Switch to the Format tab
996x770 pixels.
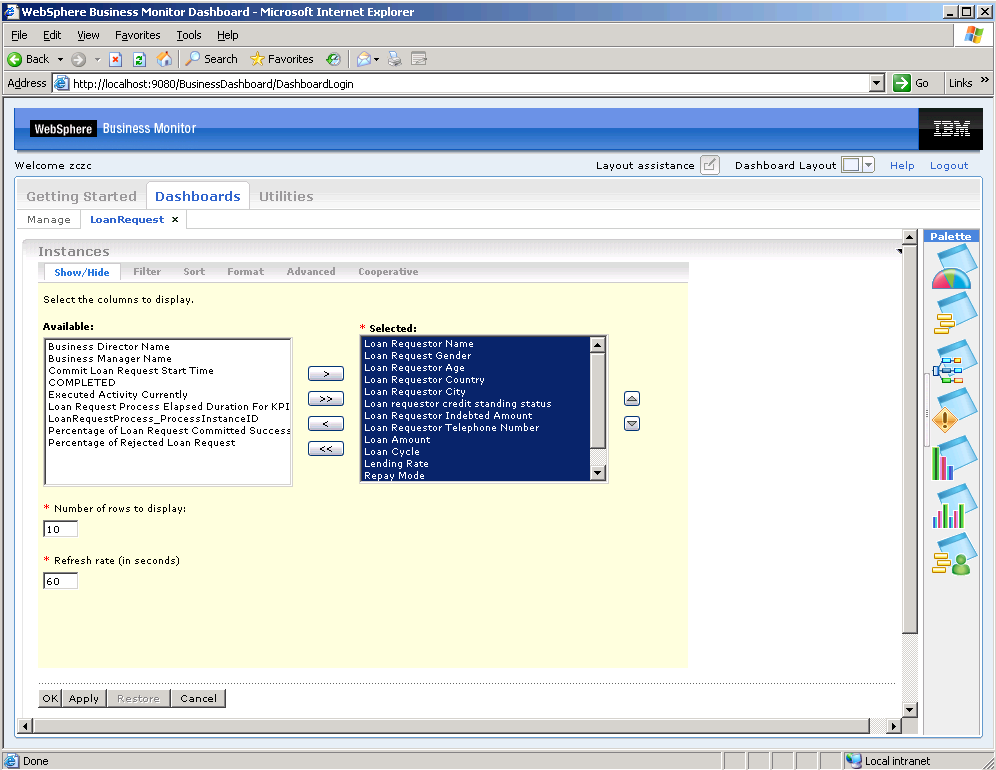click(x=245, y=271)
